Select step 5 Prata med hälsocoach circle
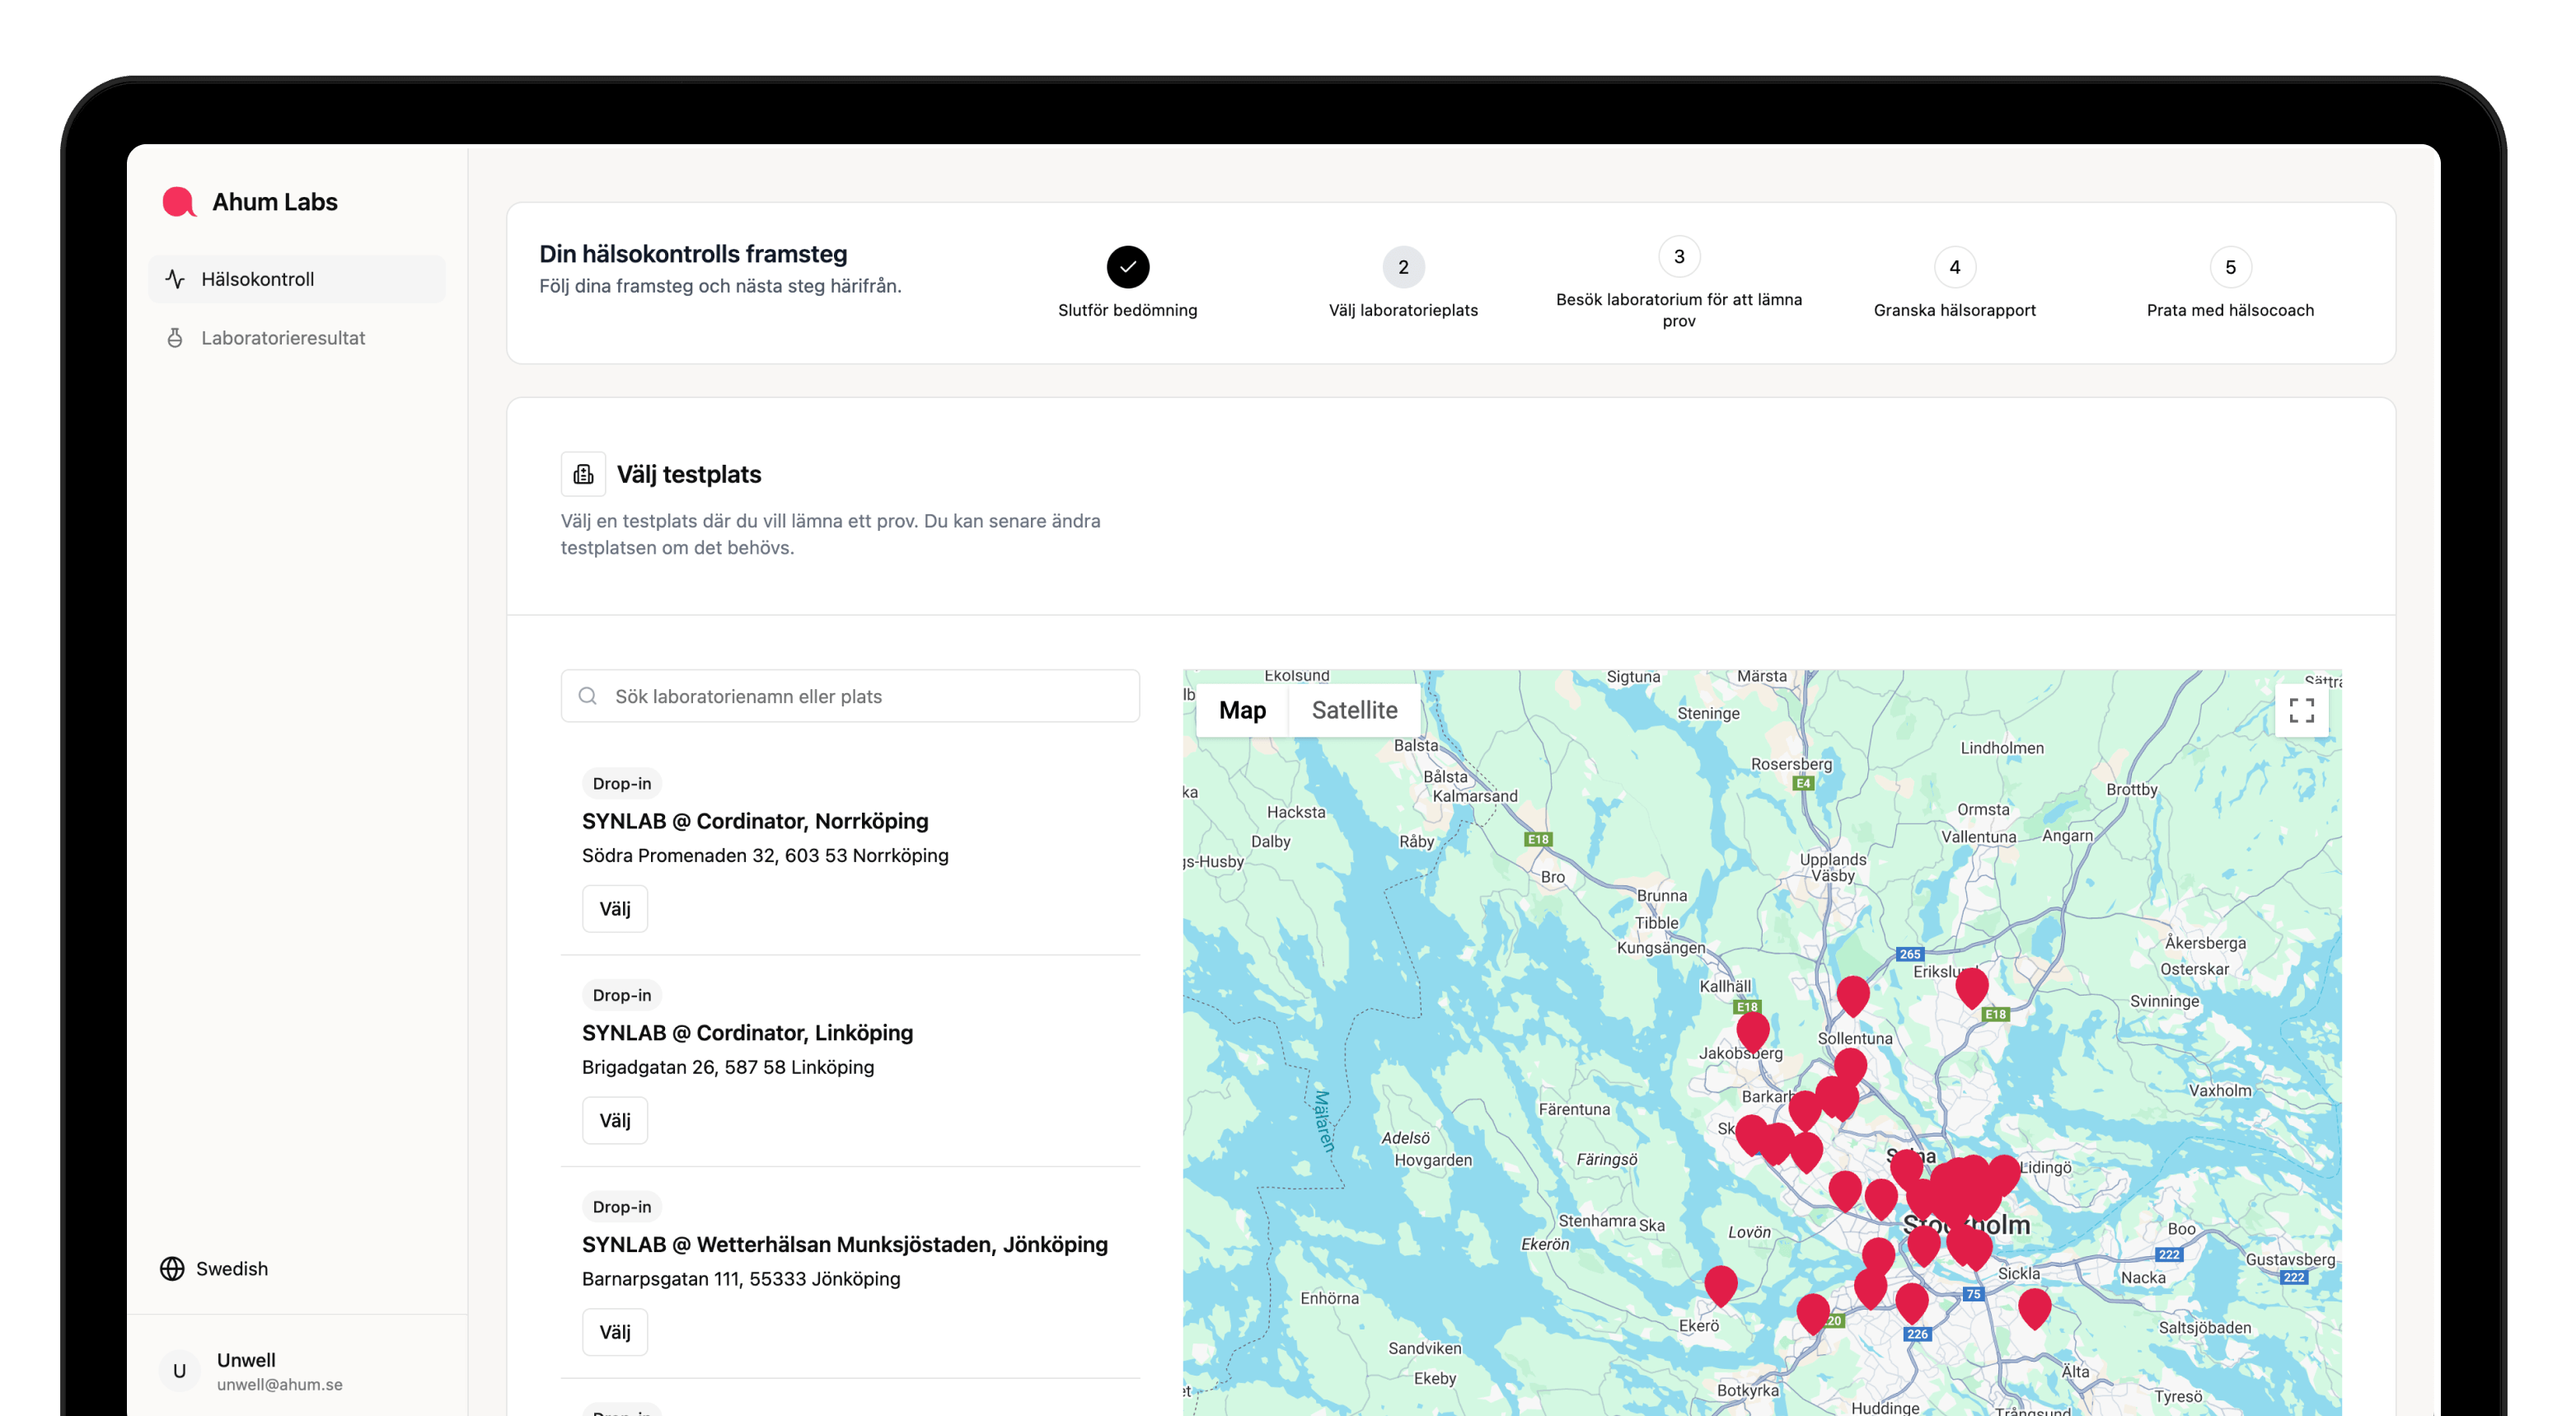The image size is (2576, 1416). click(2230, 267)
